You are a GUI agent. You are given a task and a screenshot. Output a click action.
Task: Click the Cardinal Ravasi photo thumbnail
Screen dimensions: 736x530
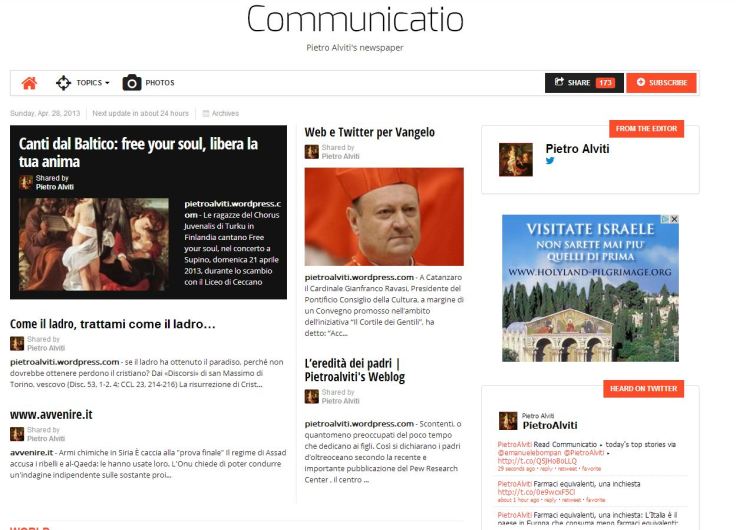[384, 217]
